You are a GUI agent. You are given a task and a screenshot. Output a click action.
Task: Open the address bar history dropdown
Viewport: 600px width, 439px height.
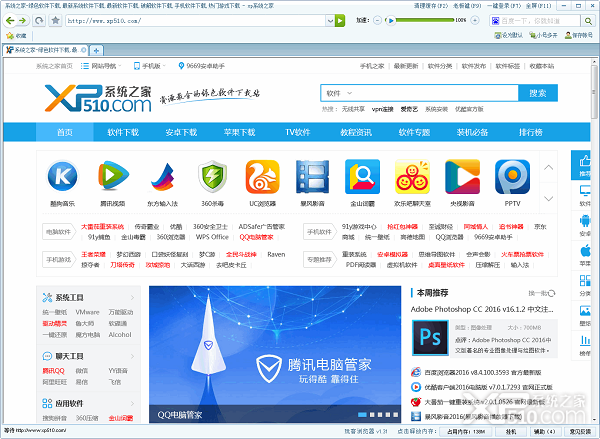click(330, 21)
